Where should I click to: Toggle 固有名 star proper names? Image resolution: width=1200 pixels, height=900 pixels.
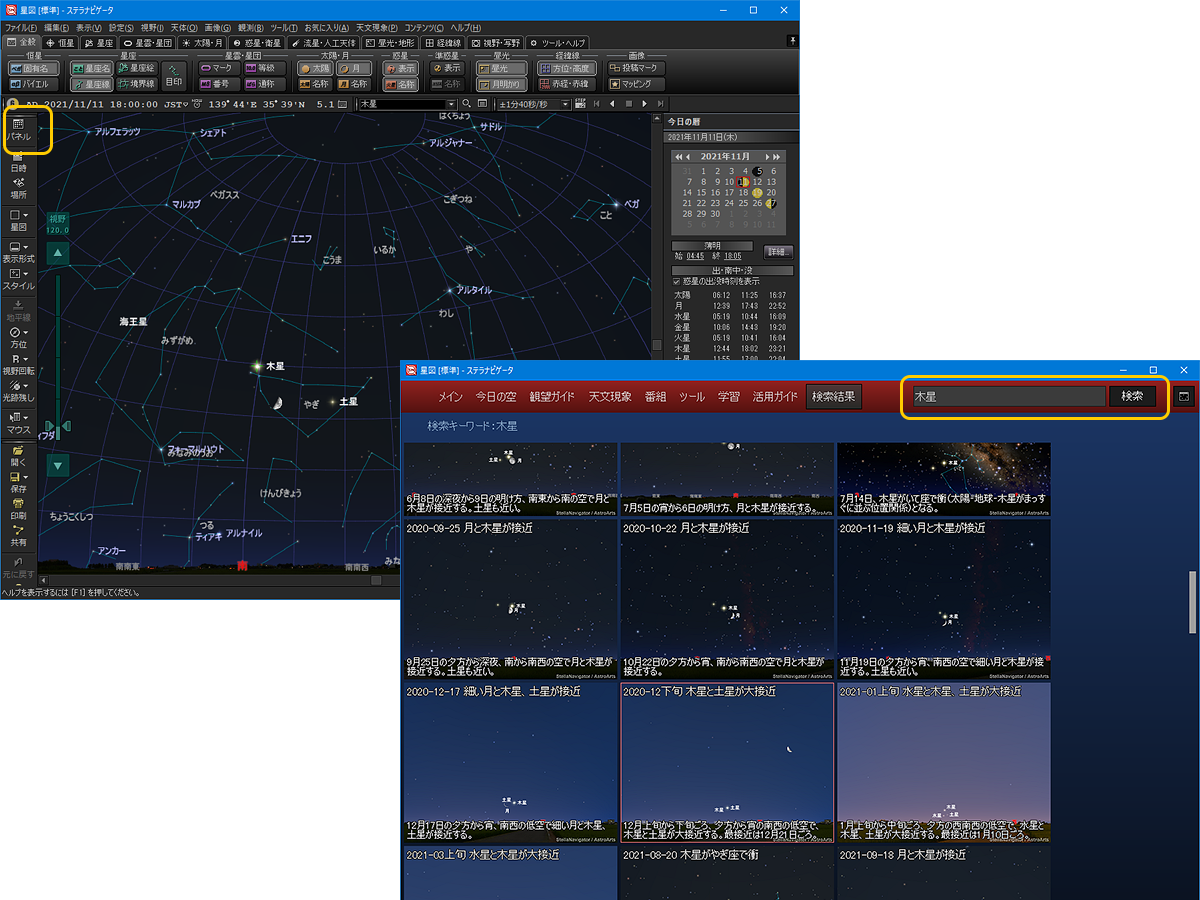34,69
